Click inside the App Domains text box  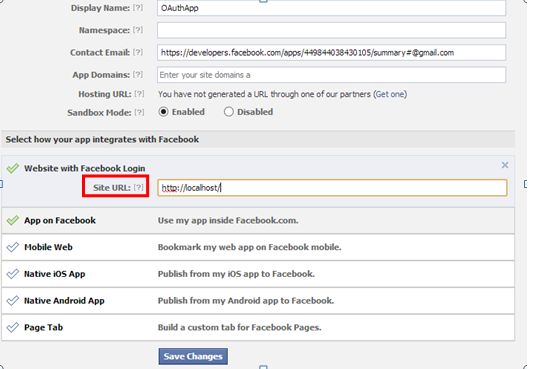[x=331, y=75]
